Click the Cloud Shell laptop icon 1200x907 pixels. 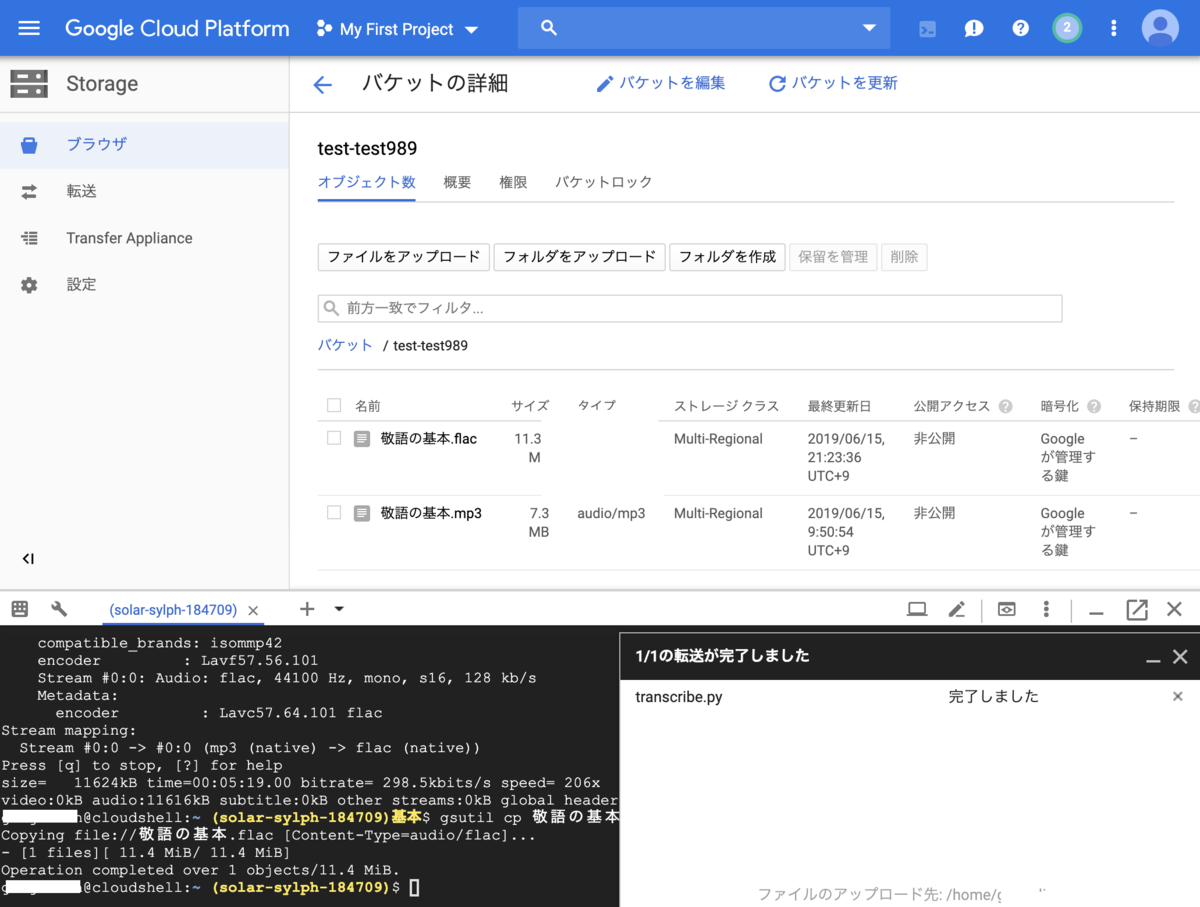(x=917, y=609)
